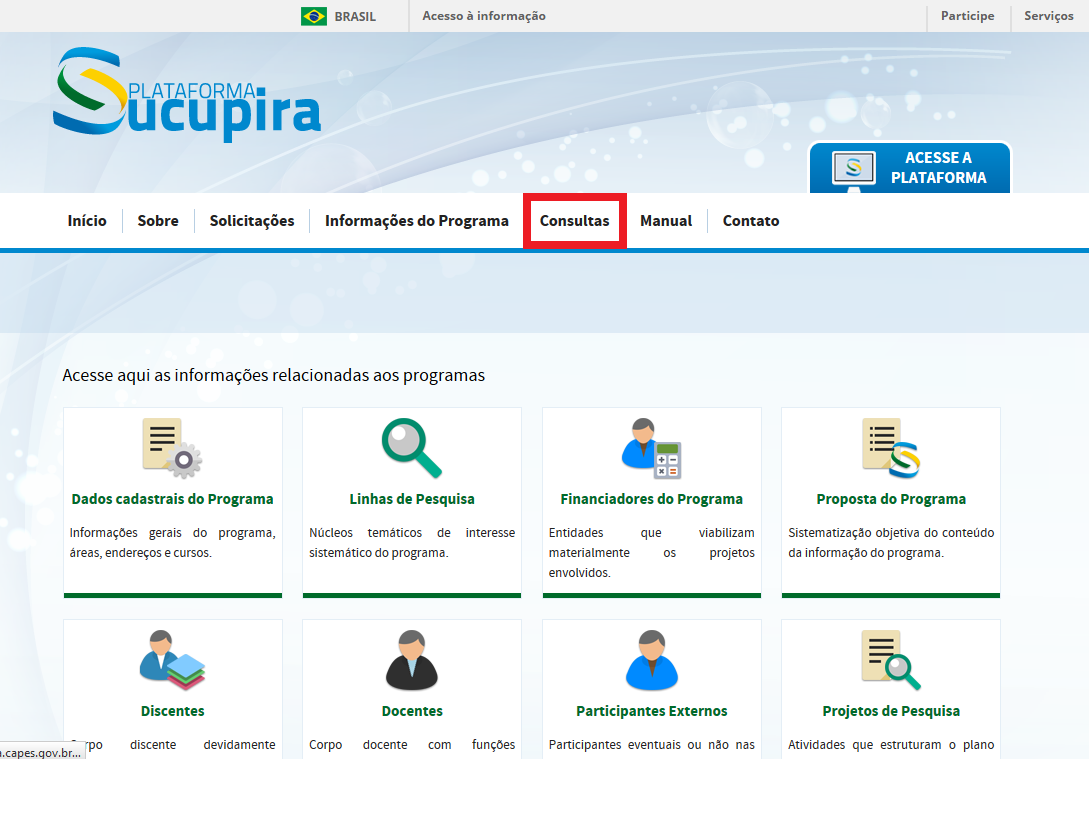Viewport: 1089px width, 816px height.
Task: Open Participantes Externos title link
Action: tap(651, 711)
